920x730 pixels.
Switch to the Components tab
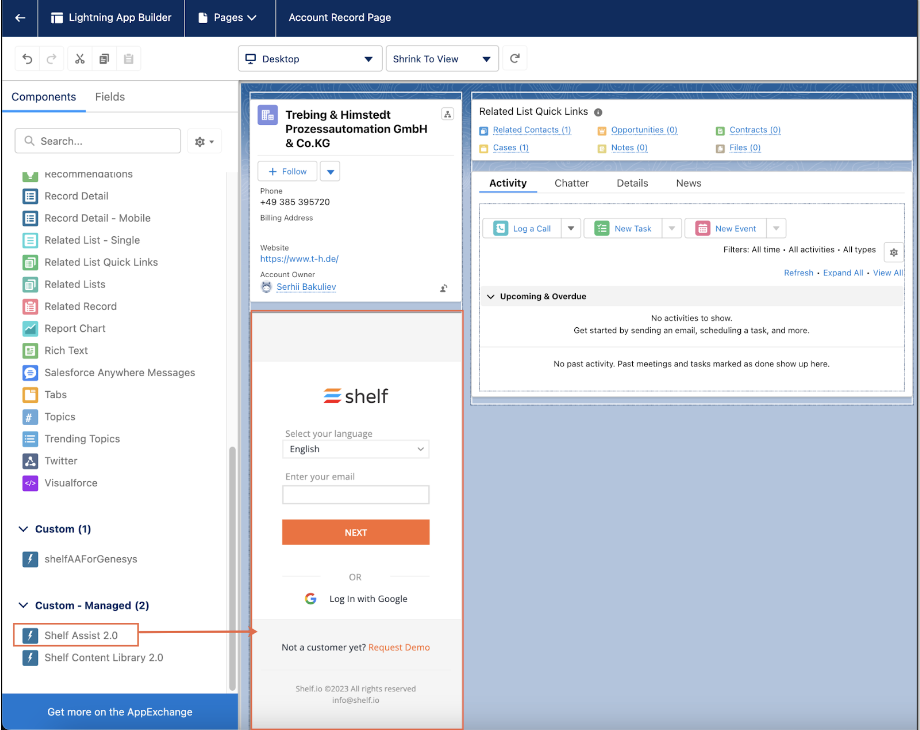click(x=44, y=97)
